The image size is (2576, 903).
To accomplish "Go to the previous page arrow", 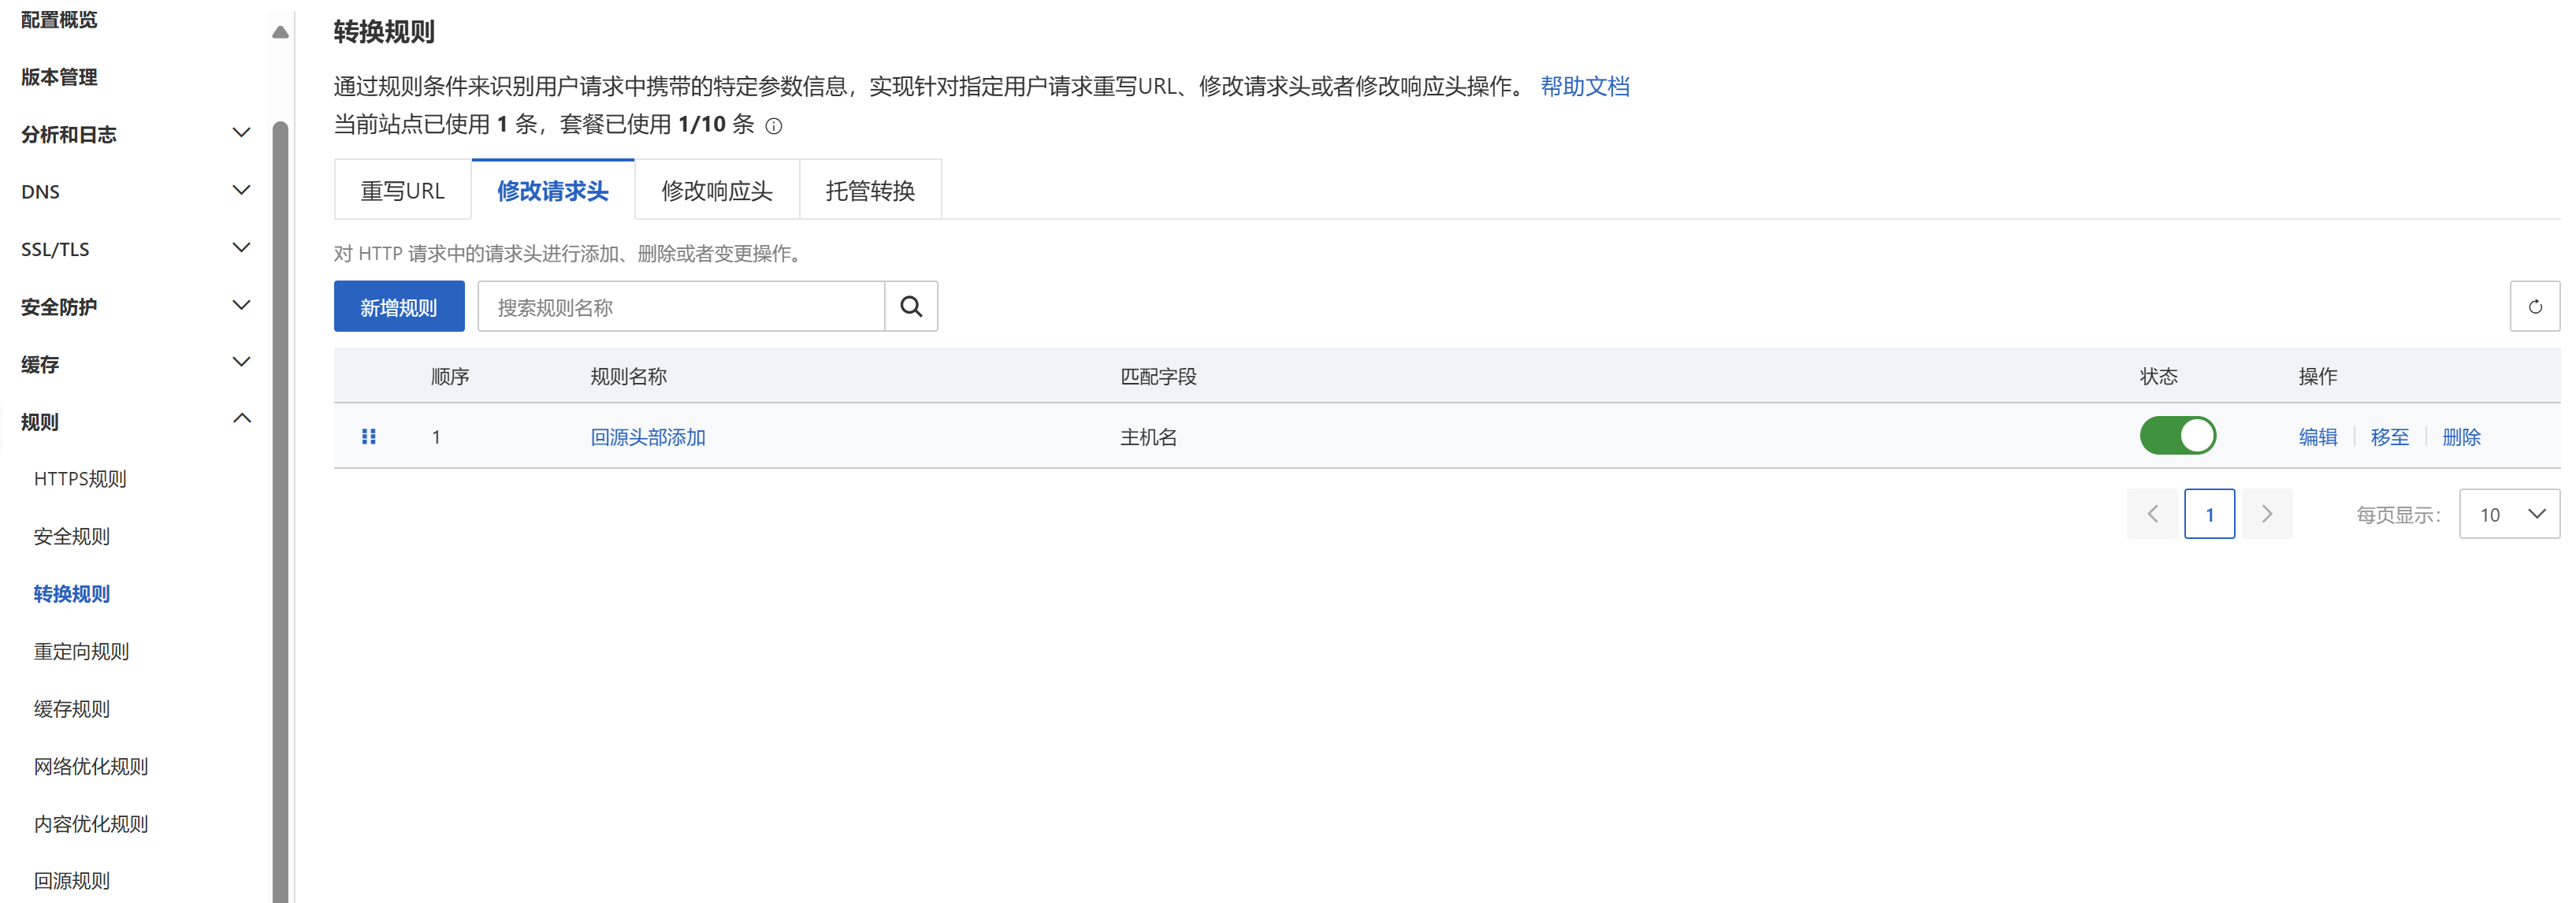I will click(2151, 514).
